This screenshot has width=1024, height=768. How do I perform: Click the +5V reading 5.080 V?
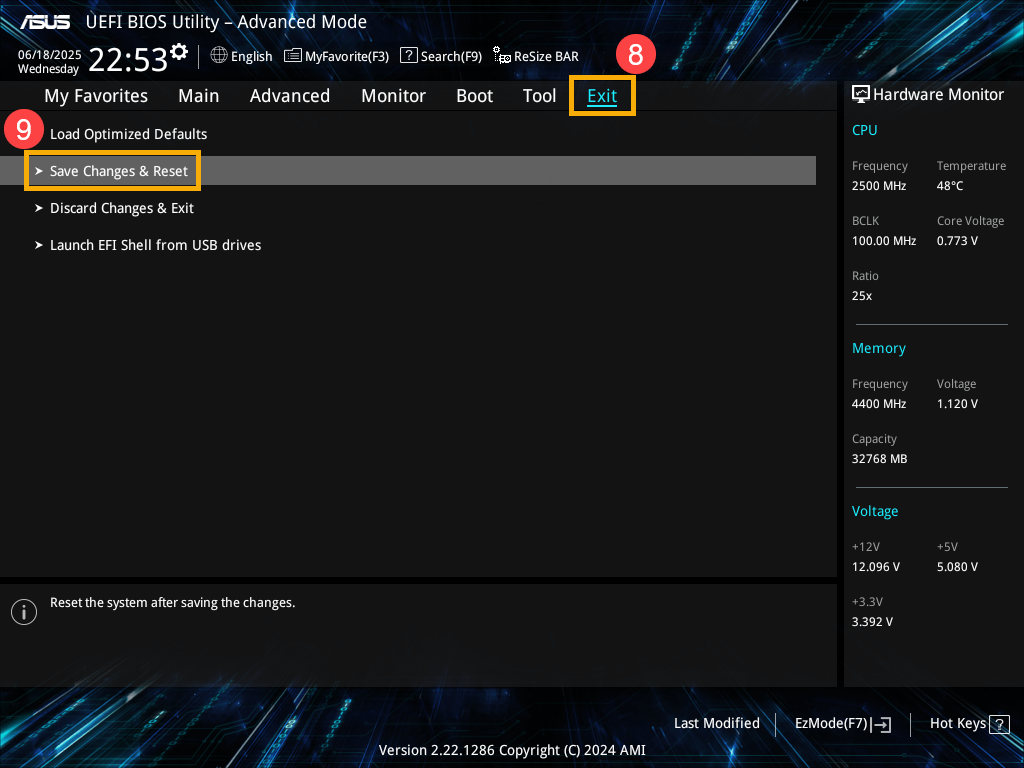(x=957, y=567)
